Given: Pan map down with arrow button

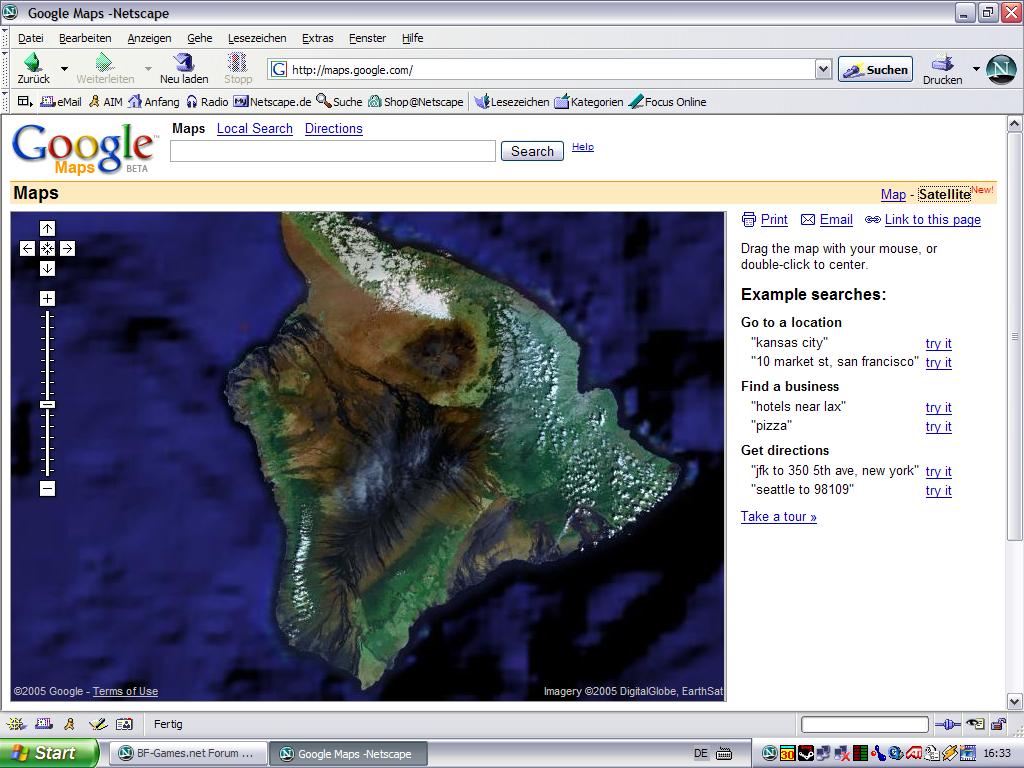Looking at the screenshot, I should click(47, 268).
